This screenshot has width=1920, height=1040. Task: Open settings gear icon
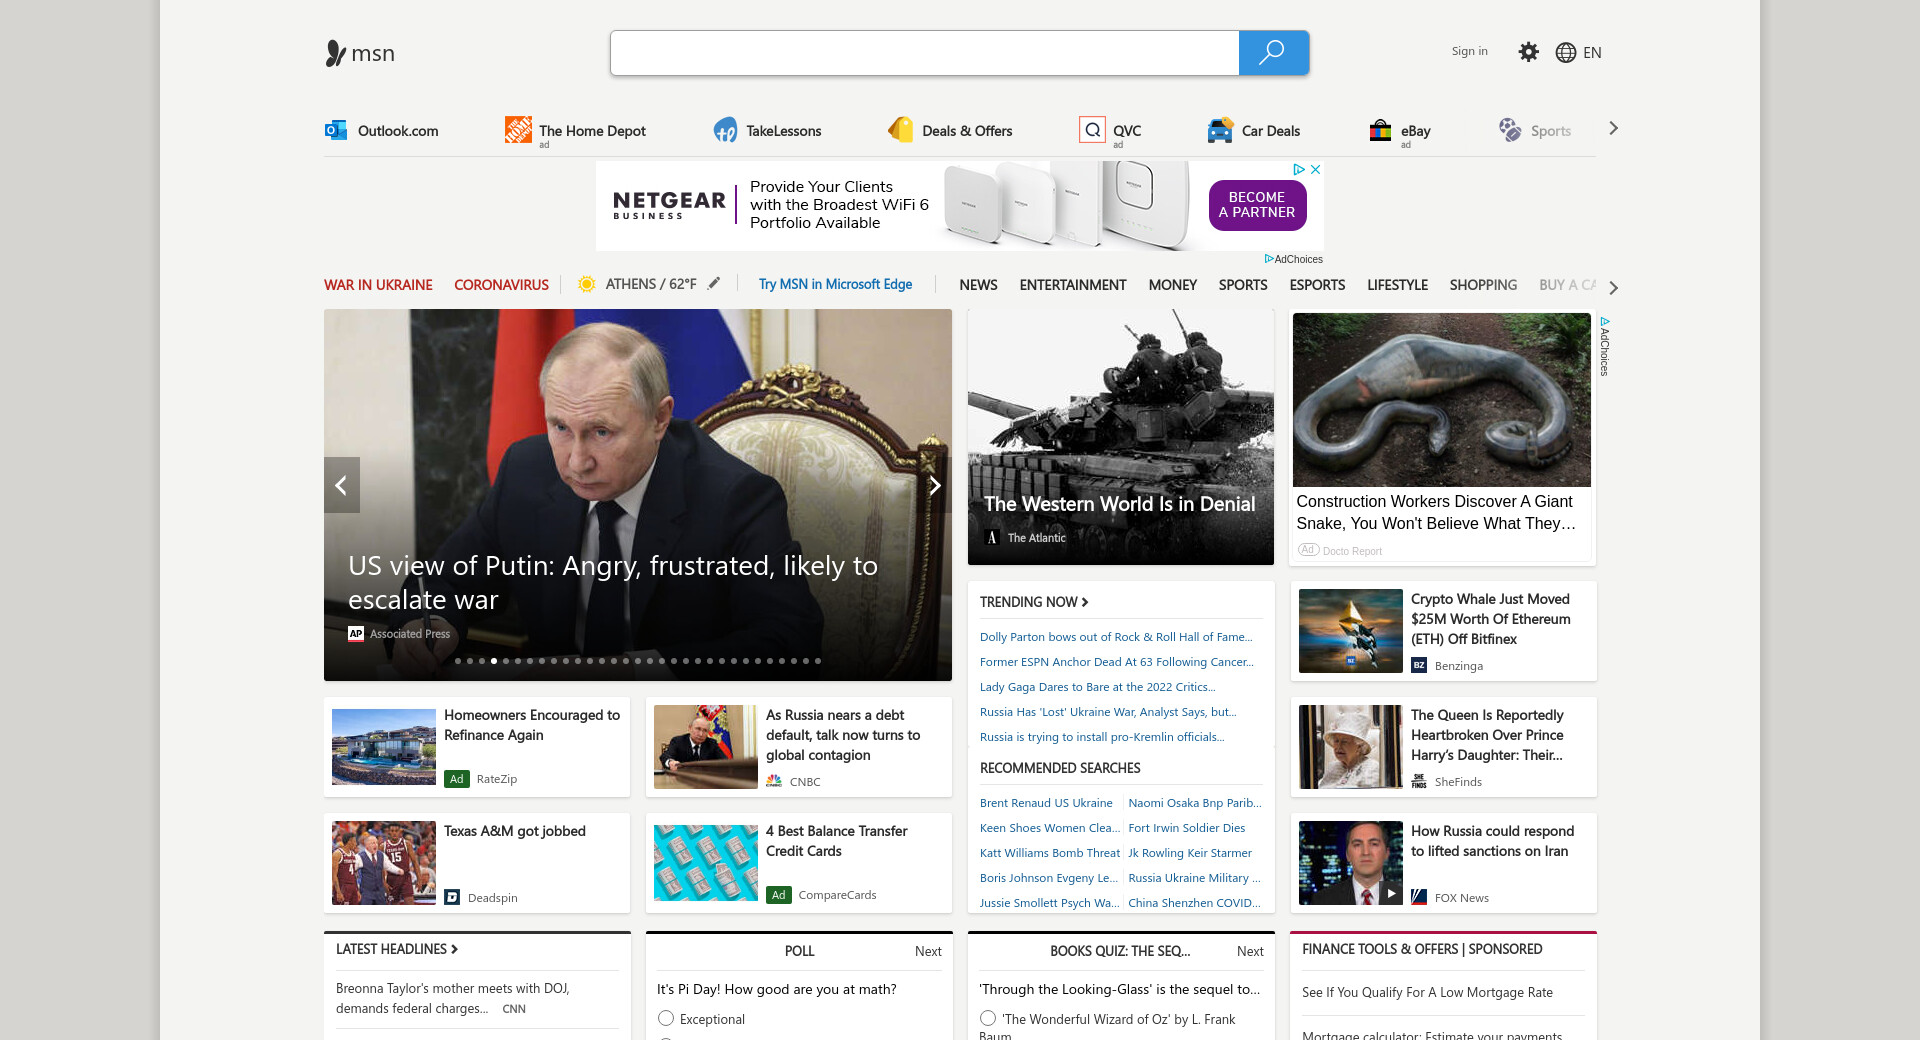(1528, 52)
